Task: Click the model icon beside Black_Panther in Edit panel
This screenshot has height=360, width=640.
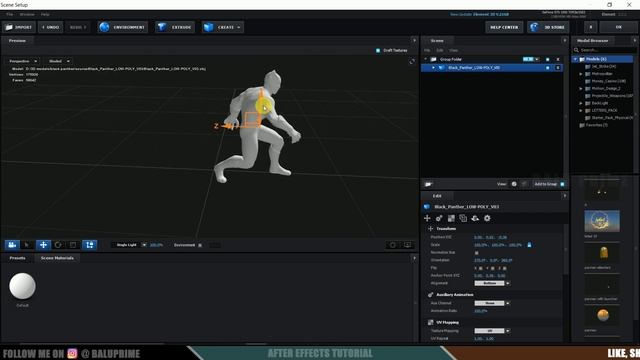Action: point(427,207)
